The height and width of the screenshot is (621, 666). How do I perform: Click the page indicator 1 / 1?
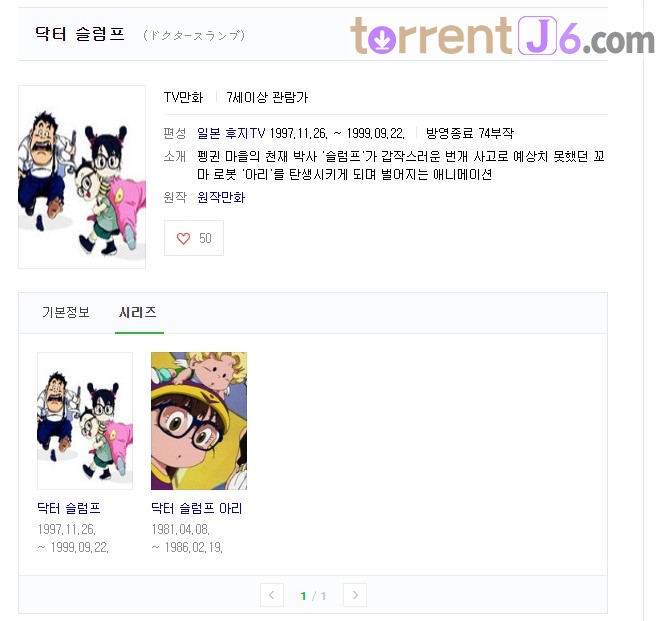313,596
